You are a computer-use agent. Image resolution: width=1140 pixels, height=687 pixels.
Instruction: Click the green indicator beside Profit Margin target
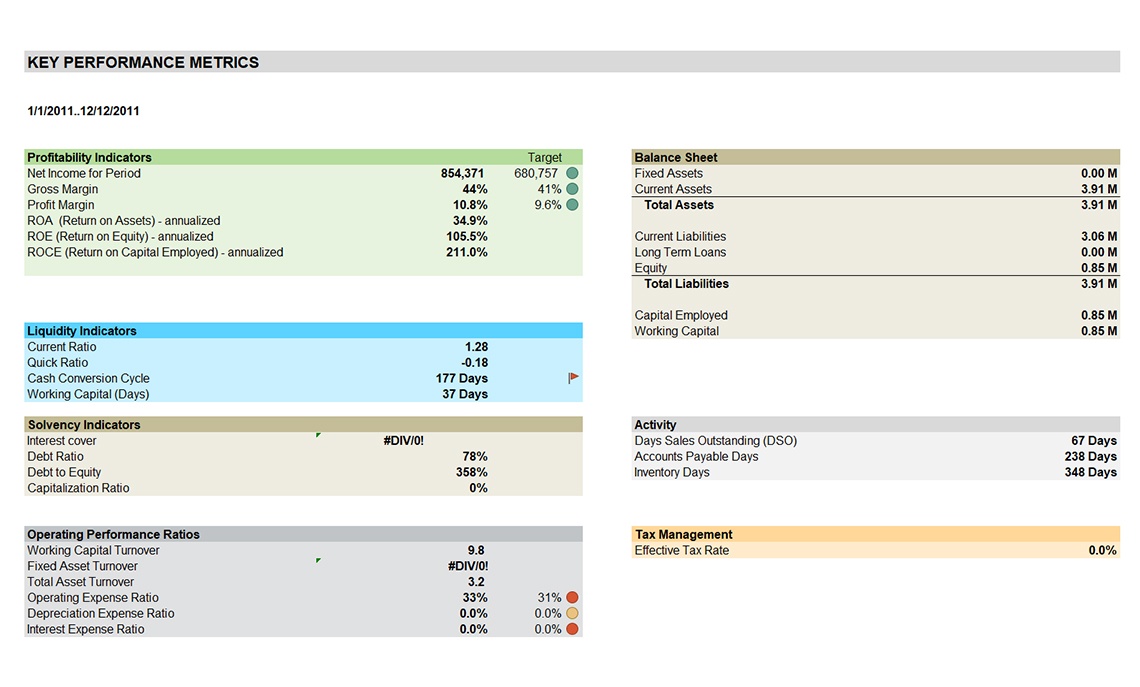pos(572,205)
